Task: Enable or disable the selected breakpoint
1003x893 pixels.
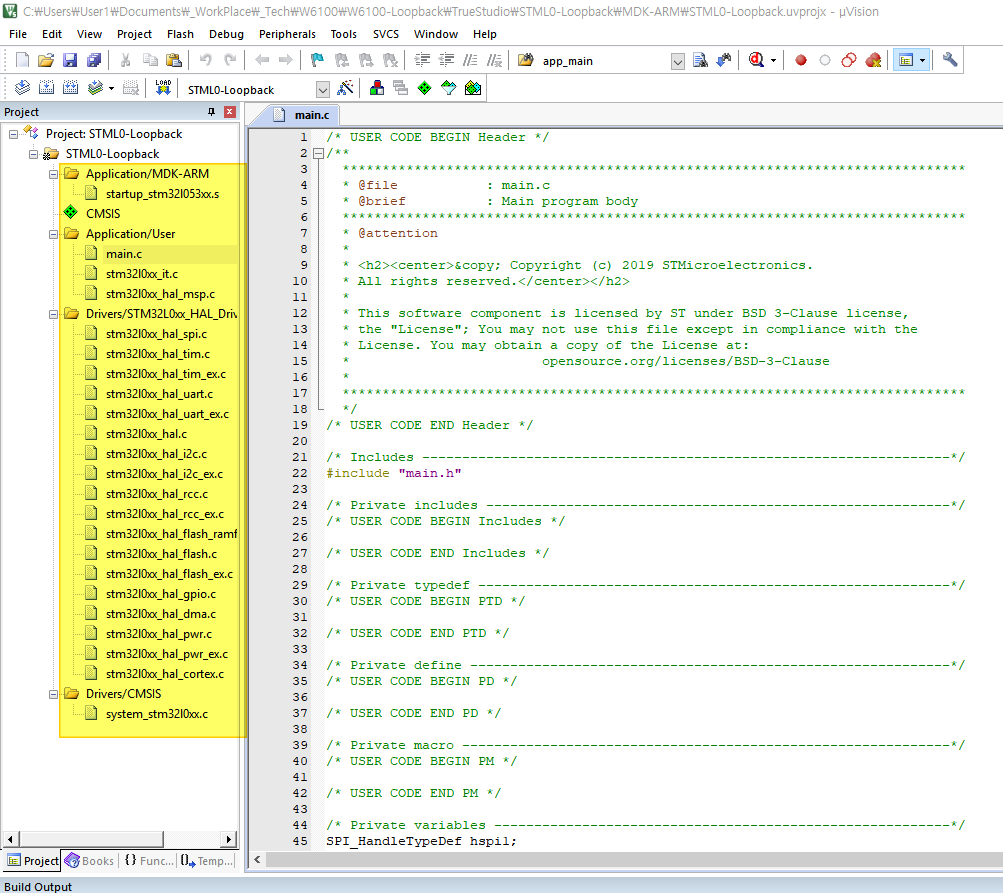Action: [x=825, y=60]
